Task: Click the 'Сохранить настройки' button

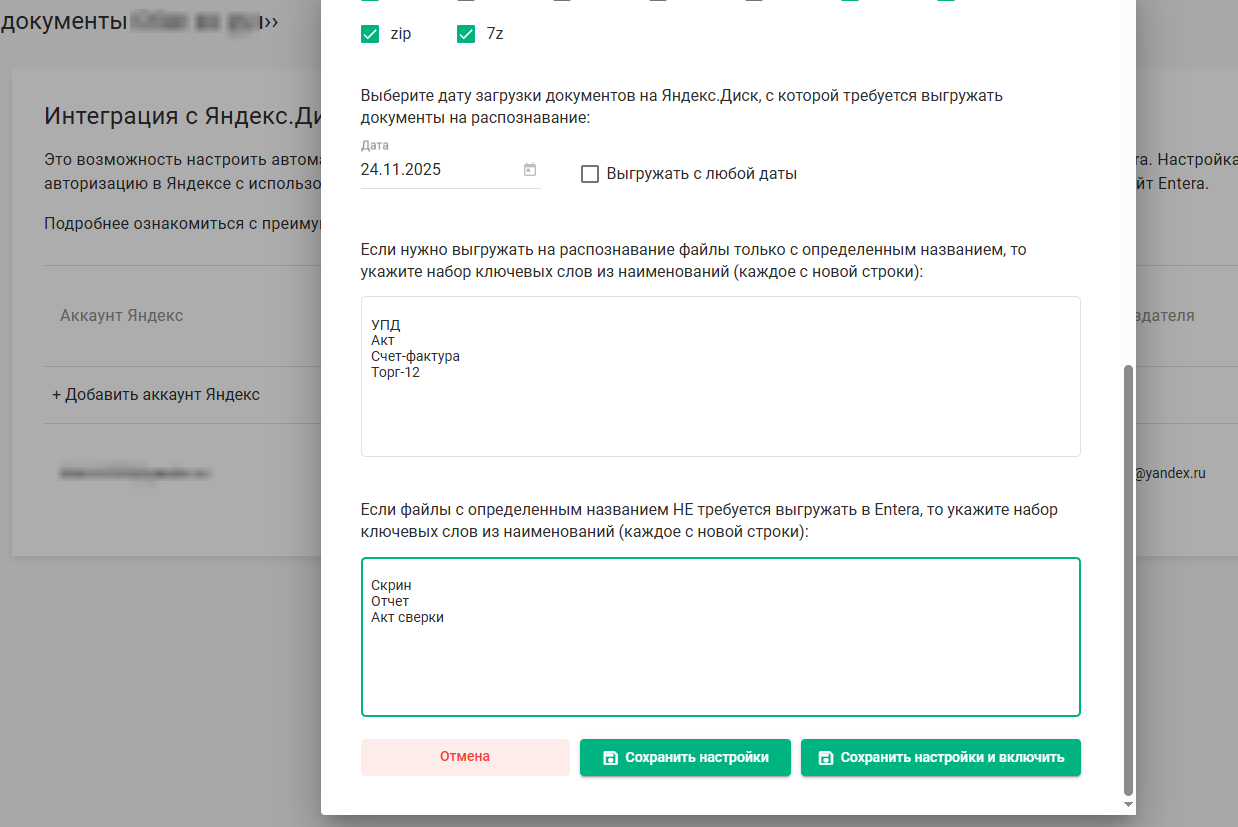Action: (685, 757)
